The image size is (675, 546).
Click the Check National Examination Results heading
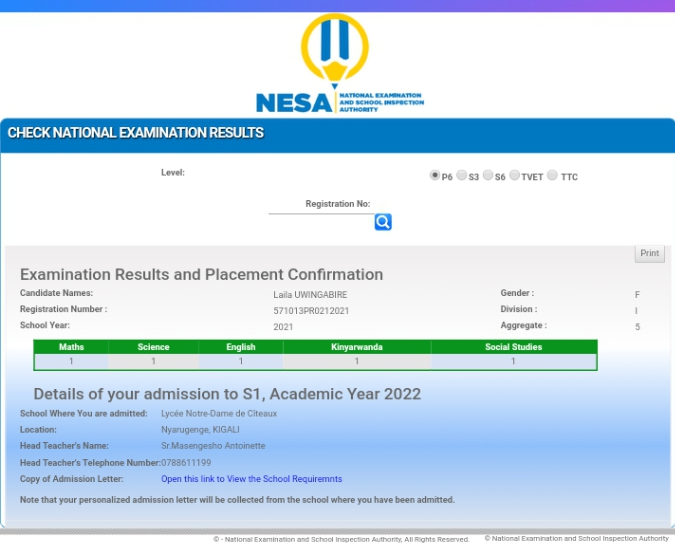[x=136, y=133]
